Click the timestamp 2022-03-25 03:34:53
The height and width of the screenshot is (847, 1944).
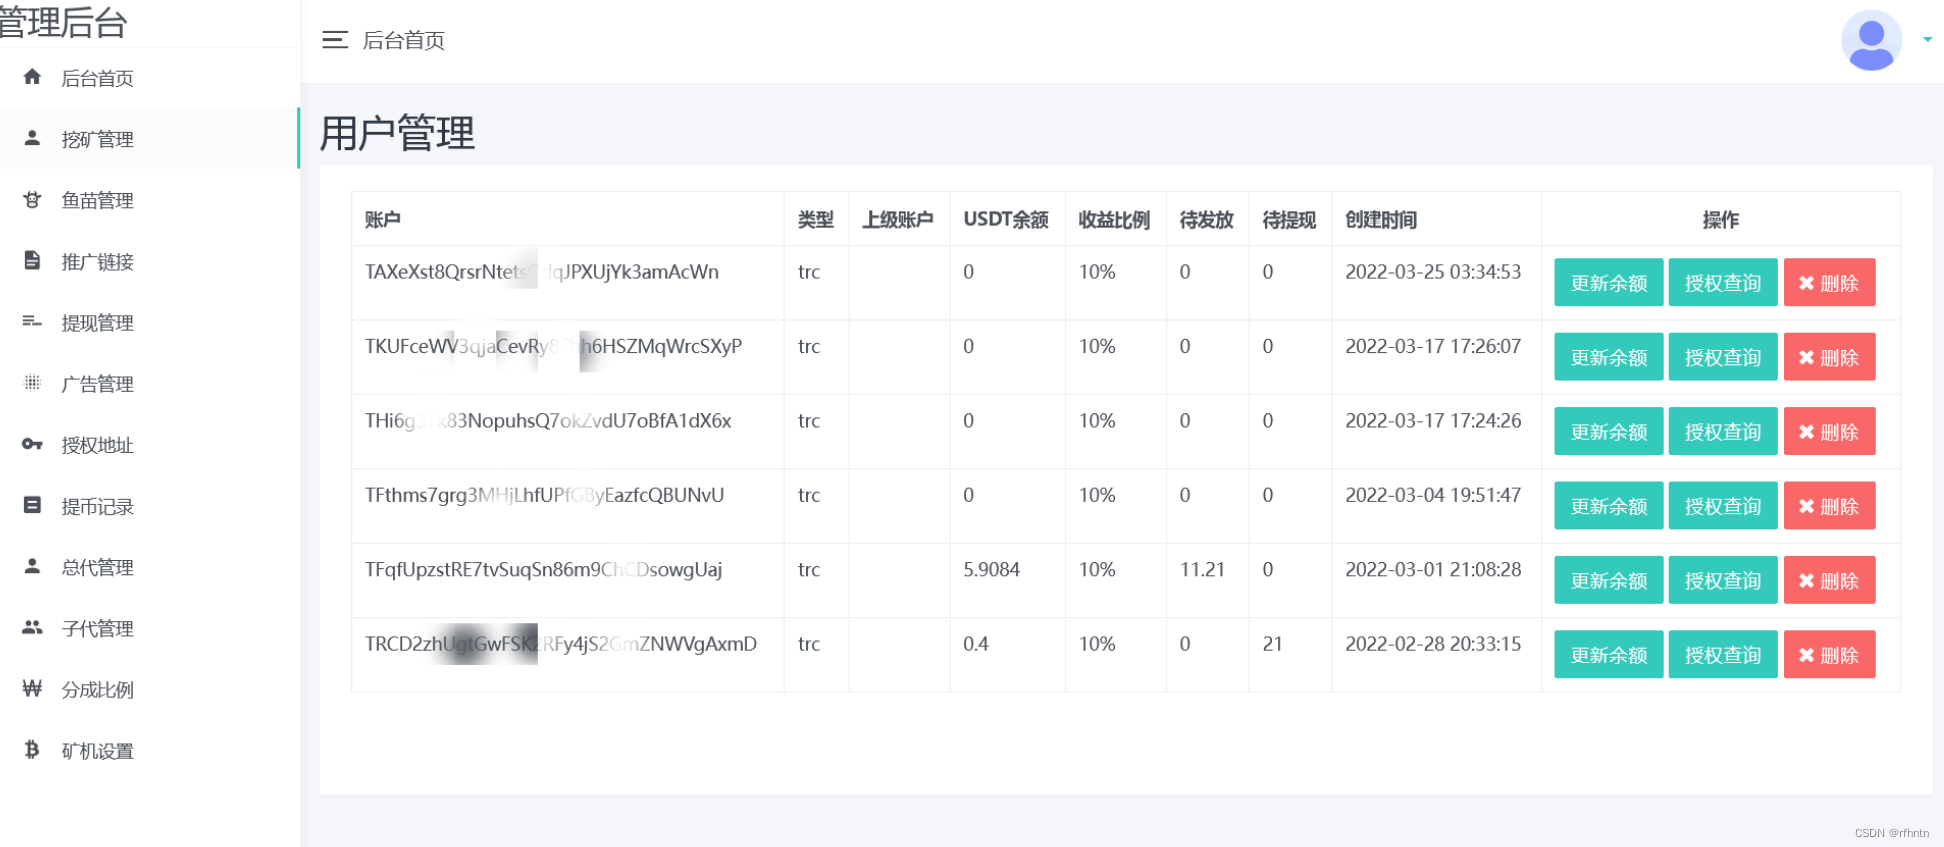coord(1433,272)
